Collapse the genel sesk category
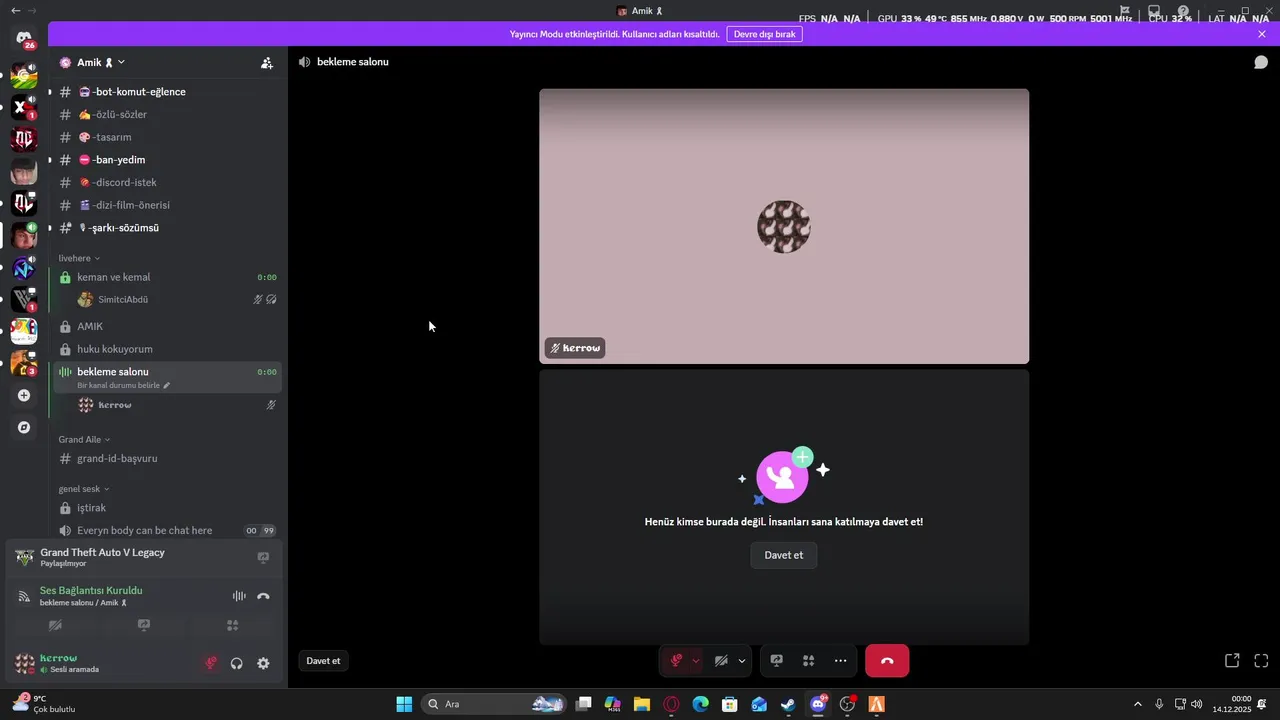 [x=84, y=489]
